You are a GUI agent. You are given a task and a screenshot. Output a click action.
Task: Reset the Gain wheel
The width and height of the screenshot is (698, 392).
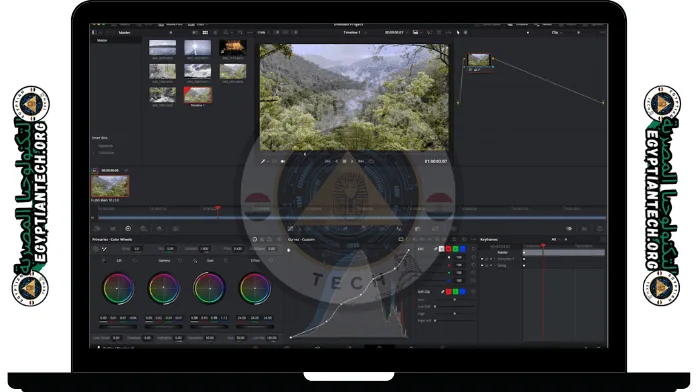pos(226,260)
